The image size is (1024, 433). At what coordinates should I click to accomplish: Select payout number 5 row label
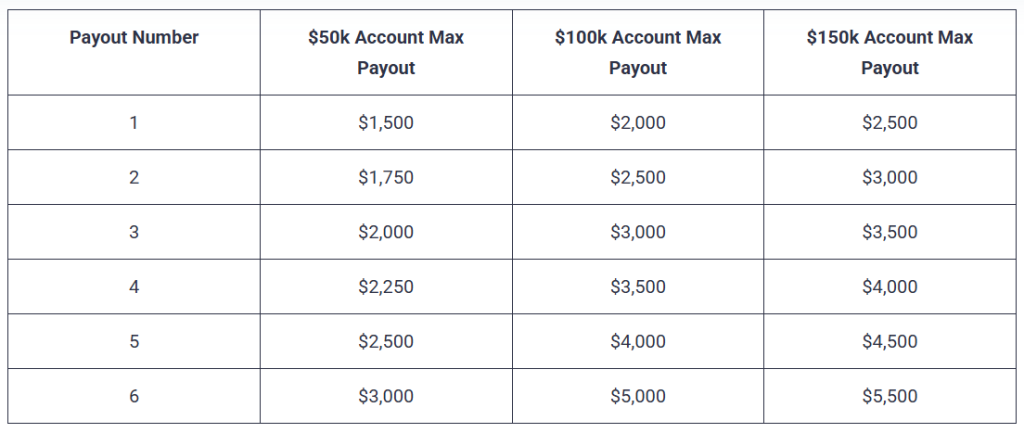134,341
